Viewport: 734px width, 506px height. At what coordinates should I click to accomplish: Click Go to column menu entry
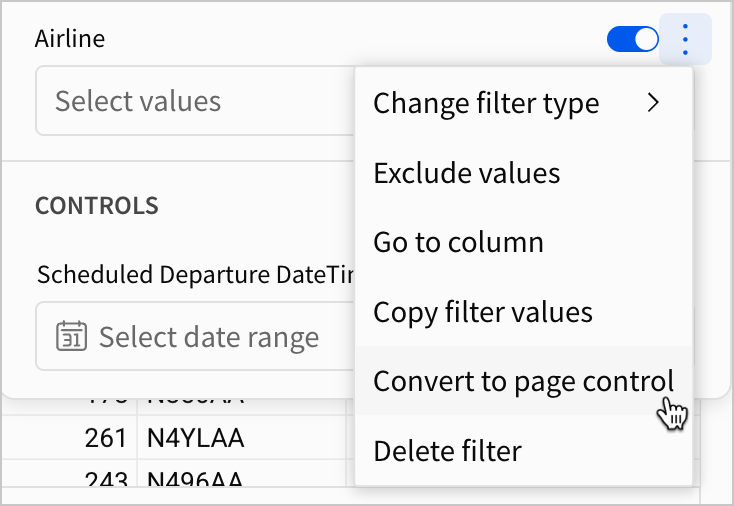458,242
